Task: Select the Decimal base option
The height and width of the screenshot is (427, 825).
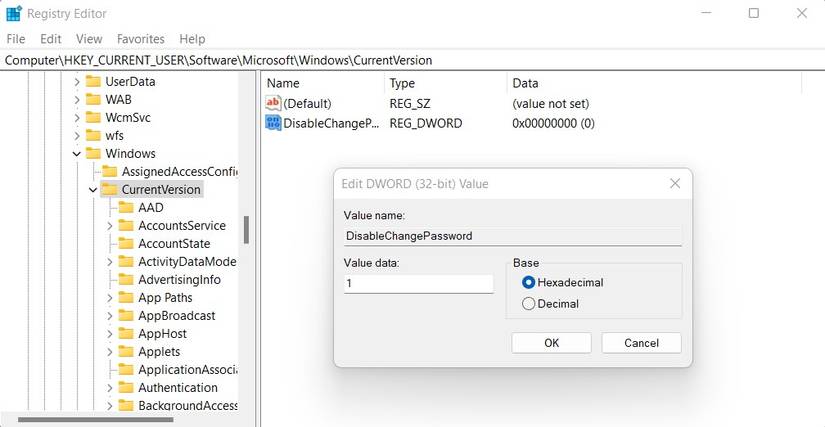Action: pyautogui.click(x=550, y=304)
